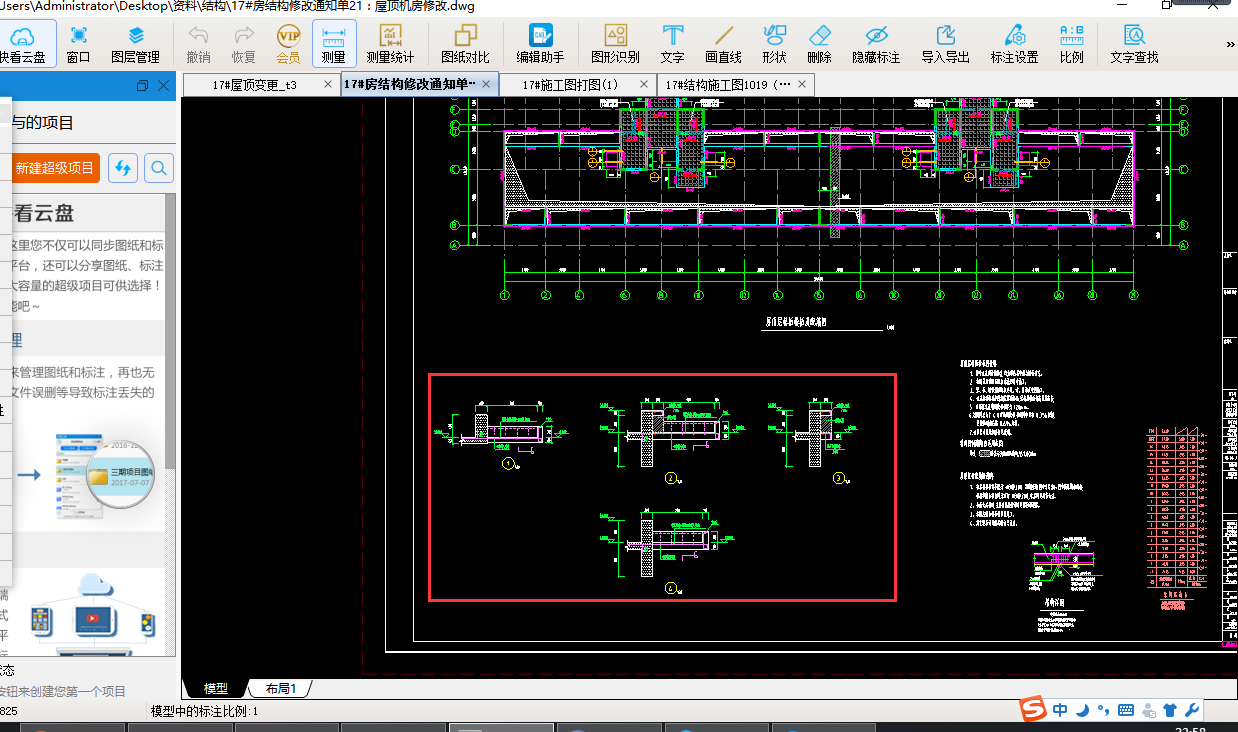Image resolution: width=1238 pixels, height=732 pixels.
Task: Open the VIP 会员 membership icon
Action: click(288, 45)
